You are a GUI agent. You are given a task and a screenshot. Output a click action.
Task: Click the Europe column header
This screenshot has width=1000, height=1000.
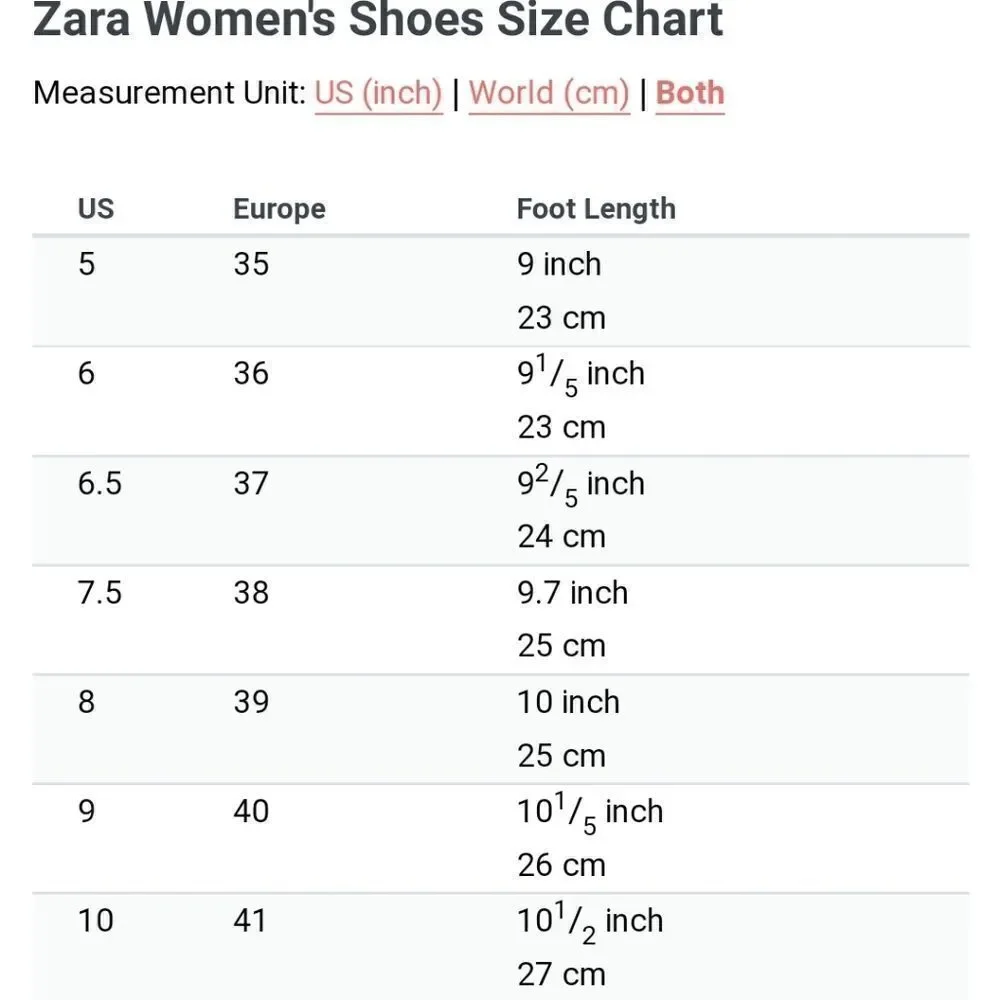[279, 209]
